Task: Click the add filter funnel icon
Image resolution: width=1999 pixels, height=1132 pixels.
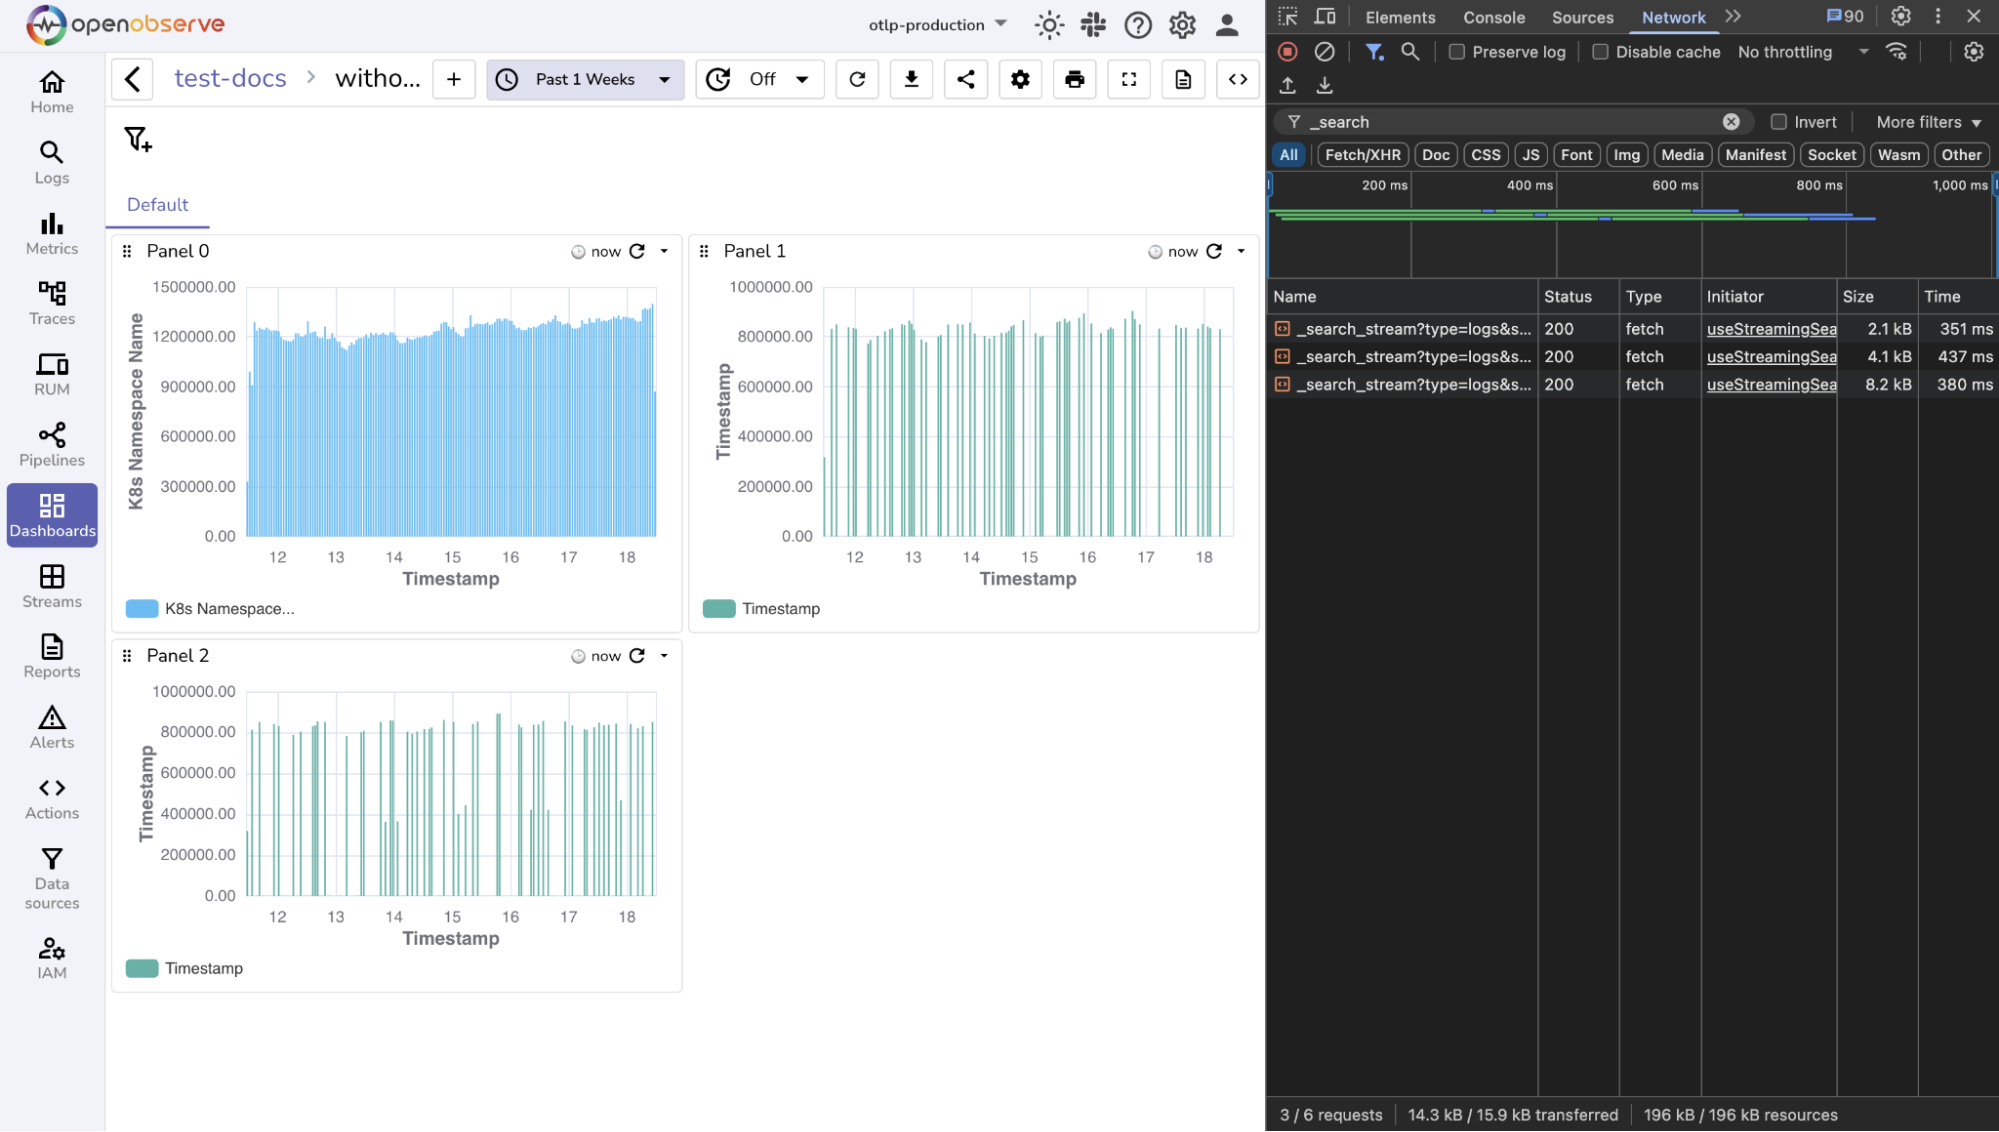Action: (x=137, y=139)
